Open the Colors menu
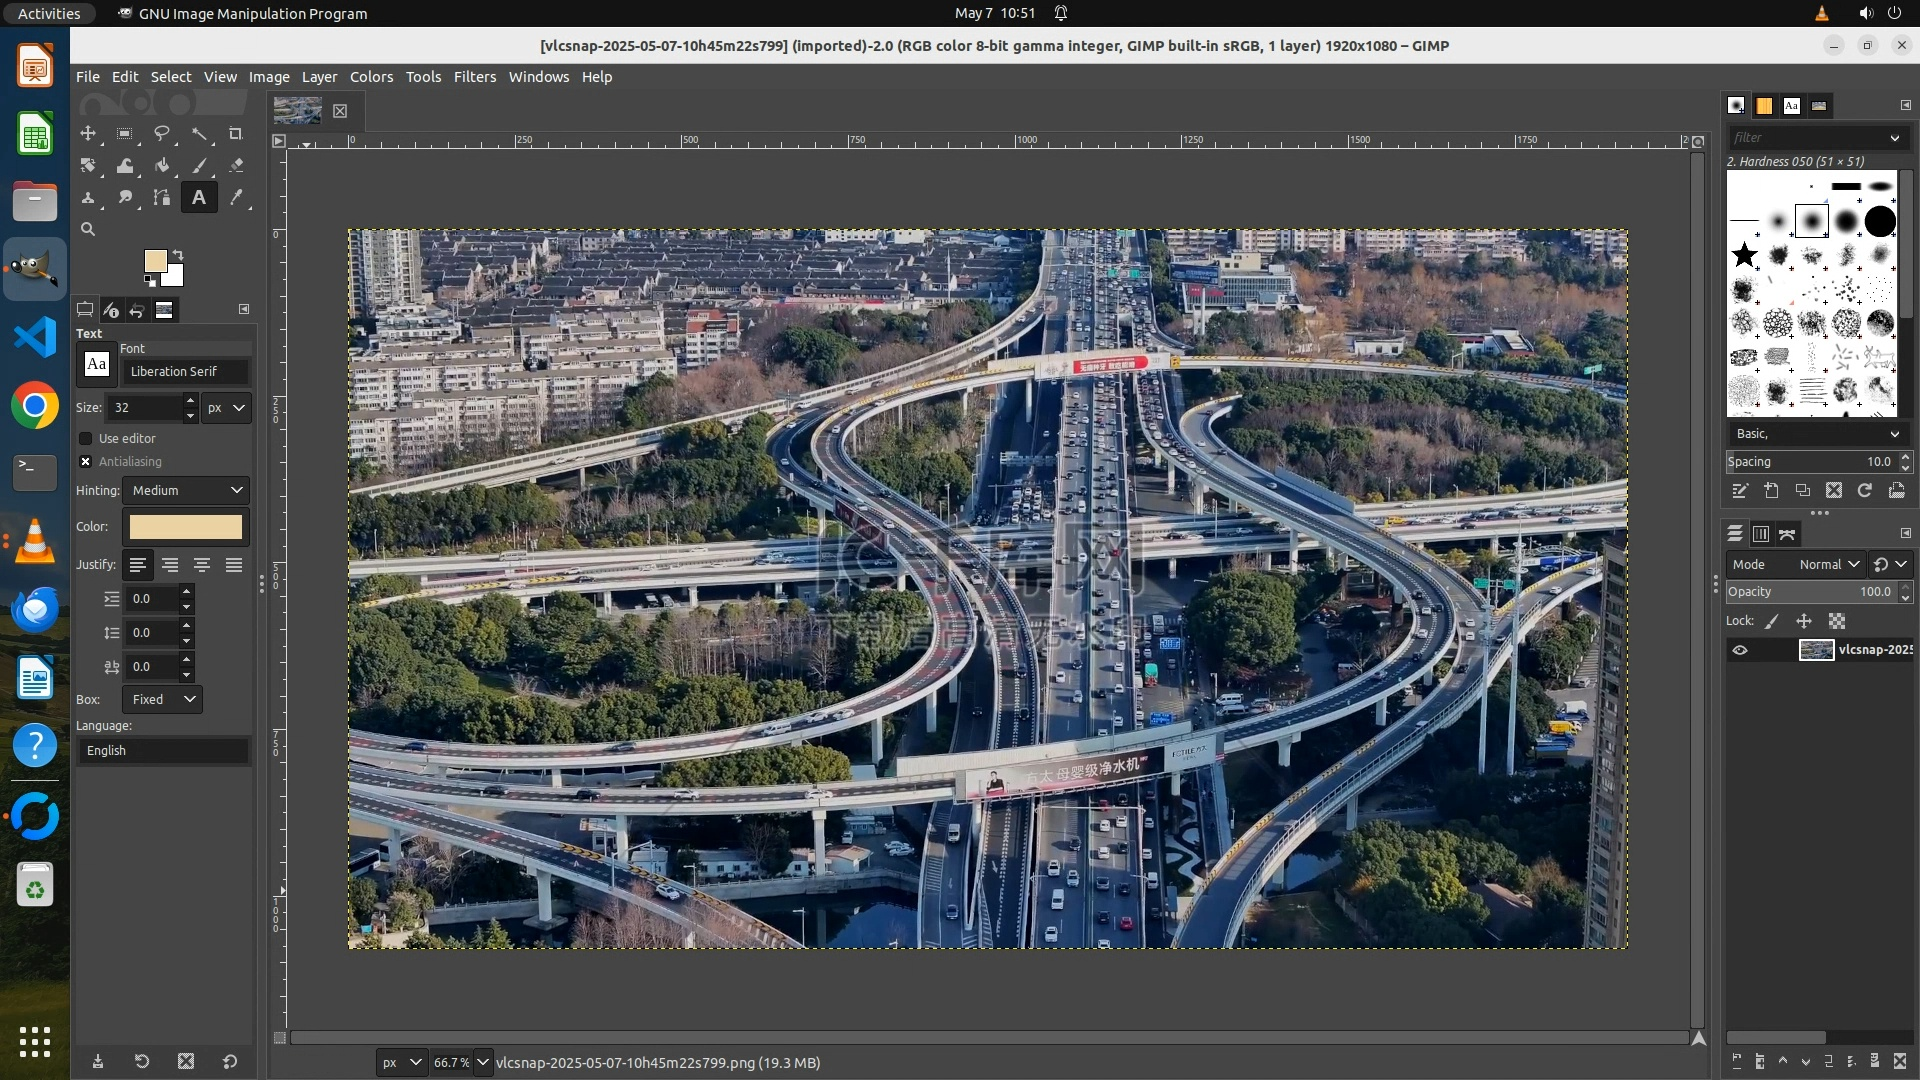1920x1080 pixels. 371,77
